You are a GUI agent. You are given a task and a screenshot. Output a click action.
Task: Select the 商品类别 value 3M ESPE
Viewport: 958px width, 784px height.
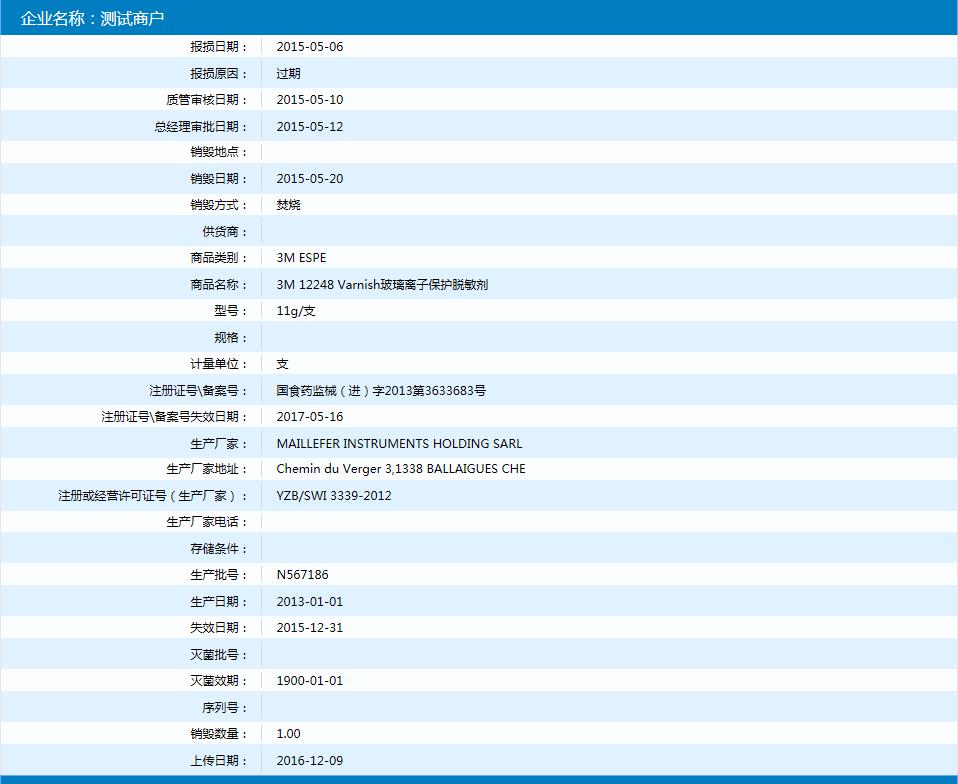301,257
